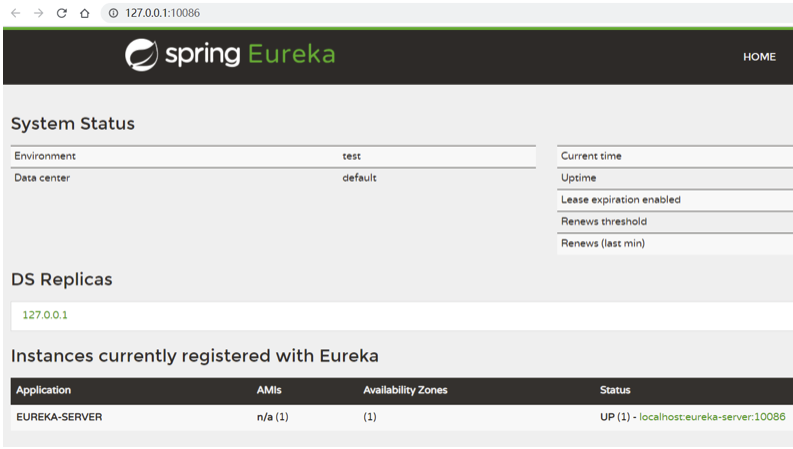Click the browser forward arrow
The height and width of the screenshot is (449, 793).
pyautogui.click(x=38, y=13)
